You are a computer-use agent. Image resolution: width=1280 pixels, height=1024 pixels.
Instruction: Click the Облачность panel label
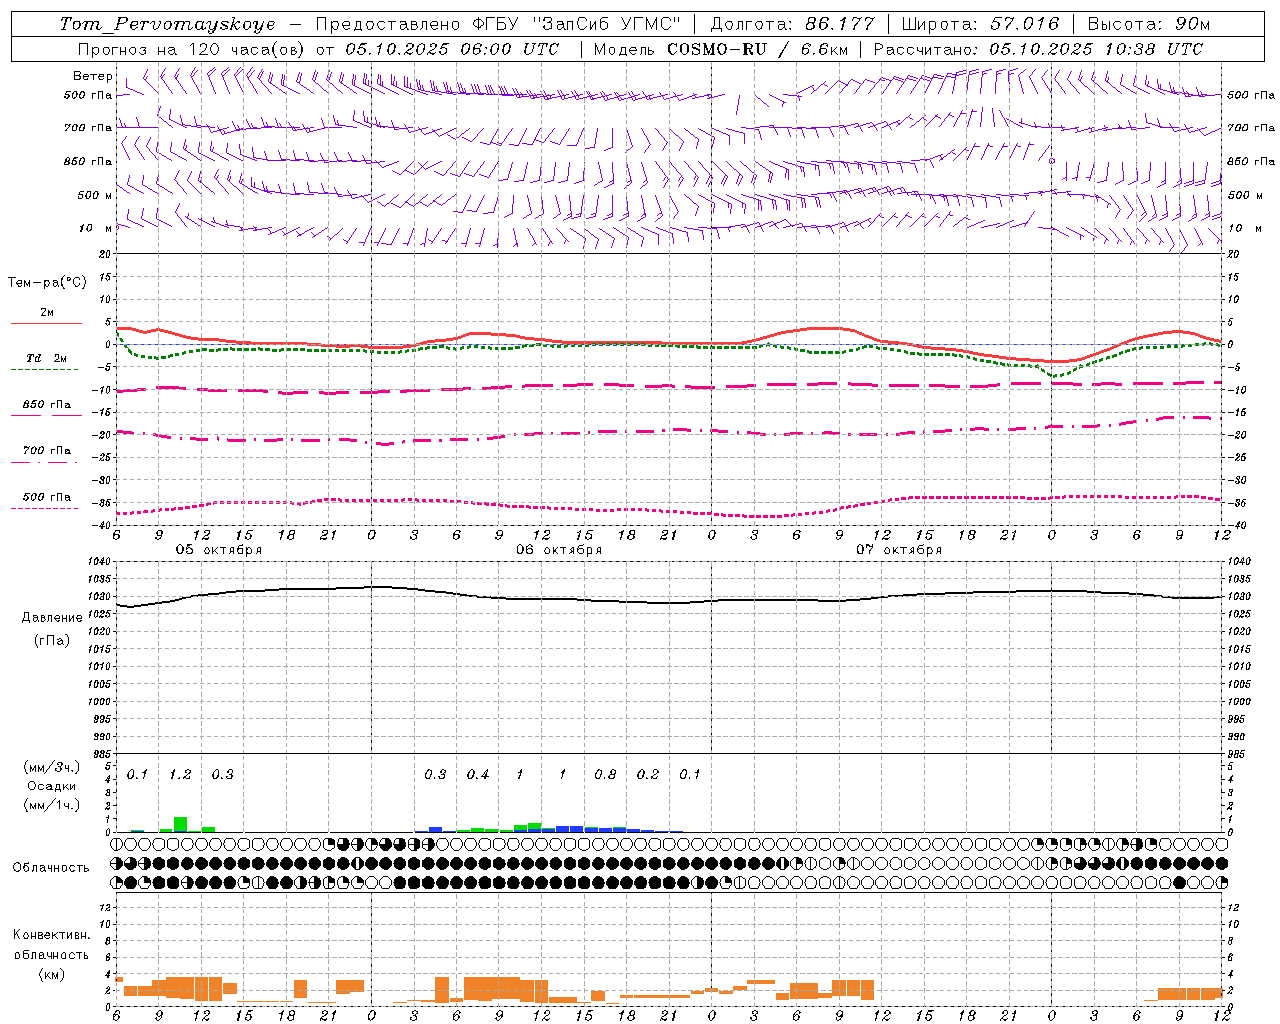coord(51,868)
